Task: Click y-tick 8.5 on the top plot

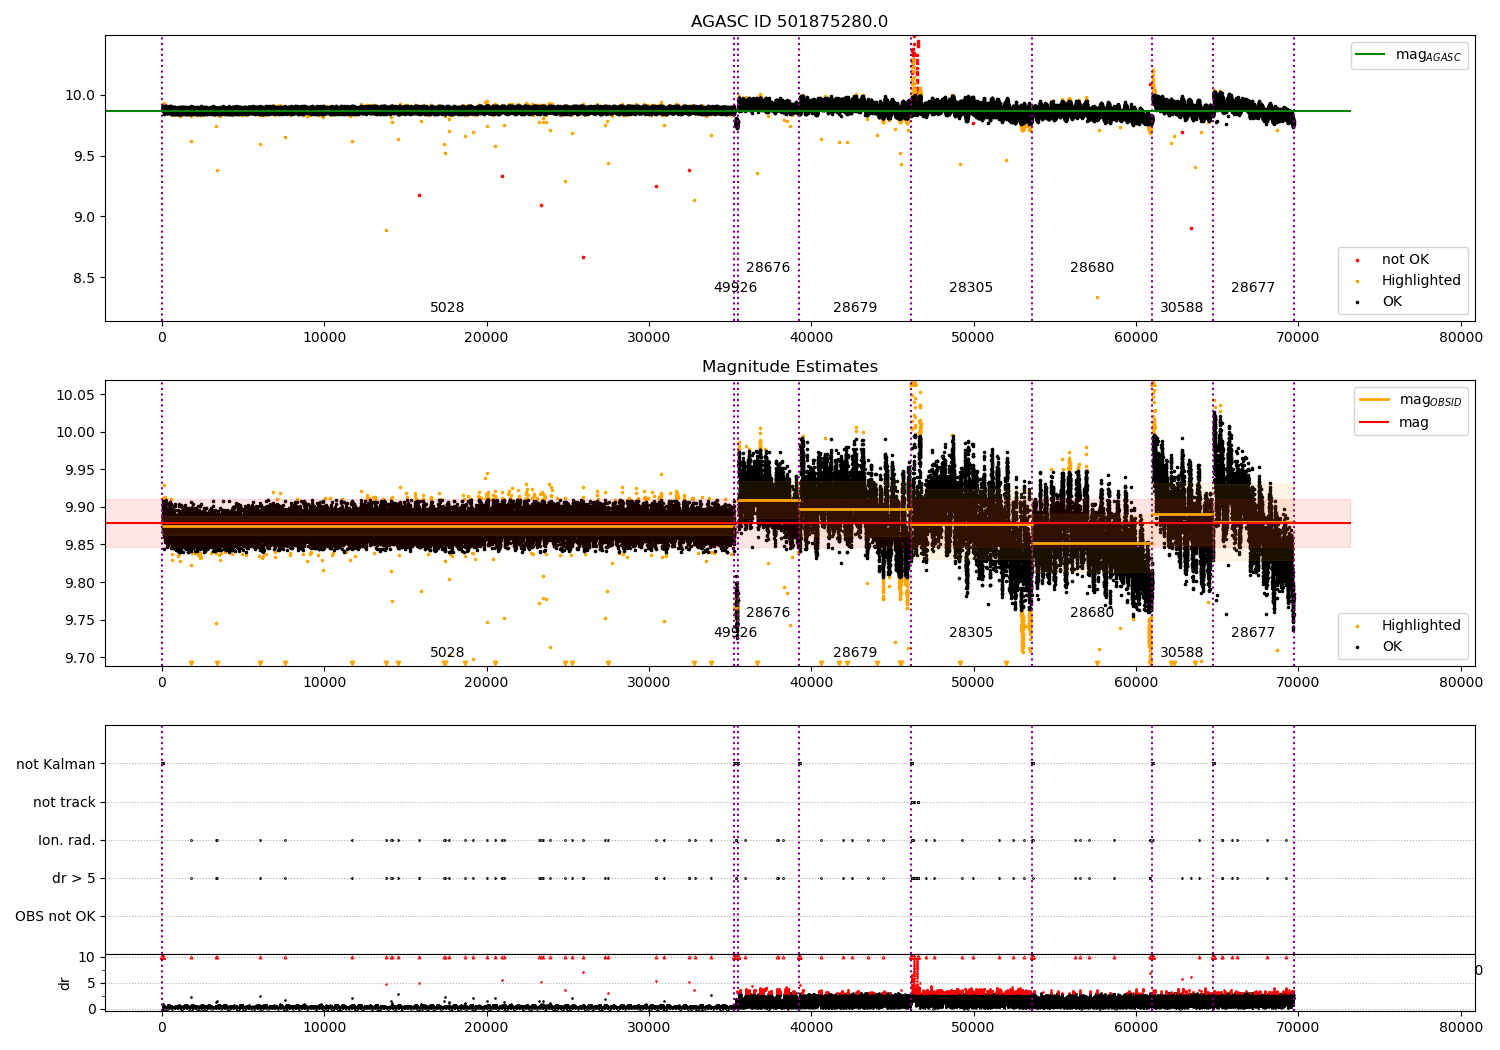Action: (84, 278)
